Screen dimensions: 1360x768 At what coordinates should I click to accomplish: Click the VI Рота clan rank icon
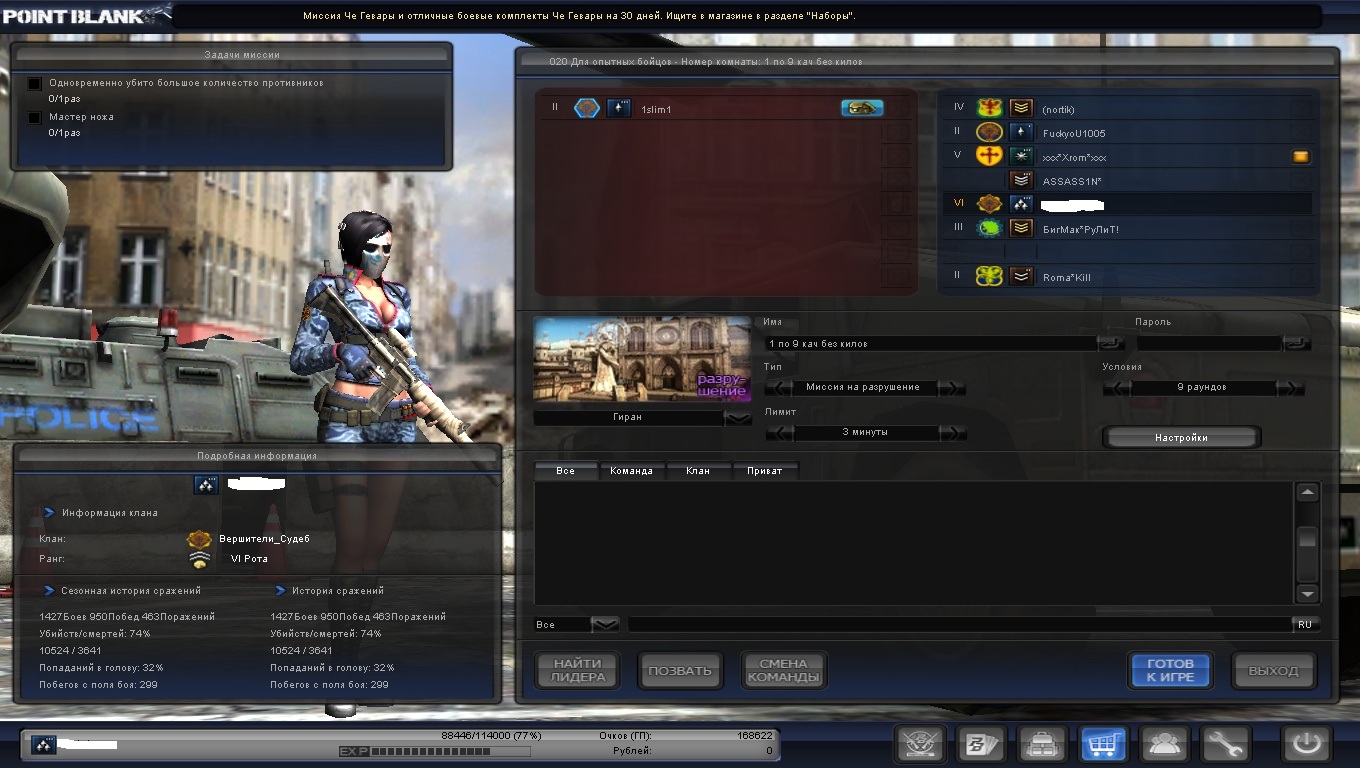[201, 559]
